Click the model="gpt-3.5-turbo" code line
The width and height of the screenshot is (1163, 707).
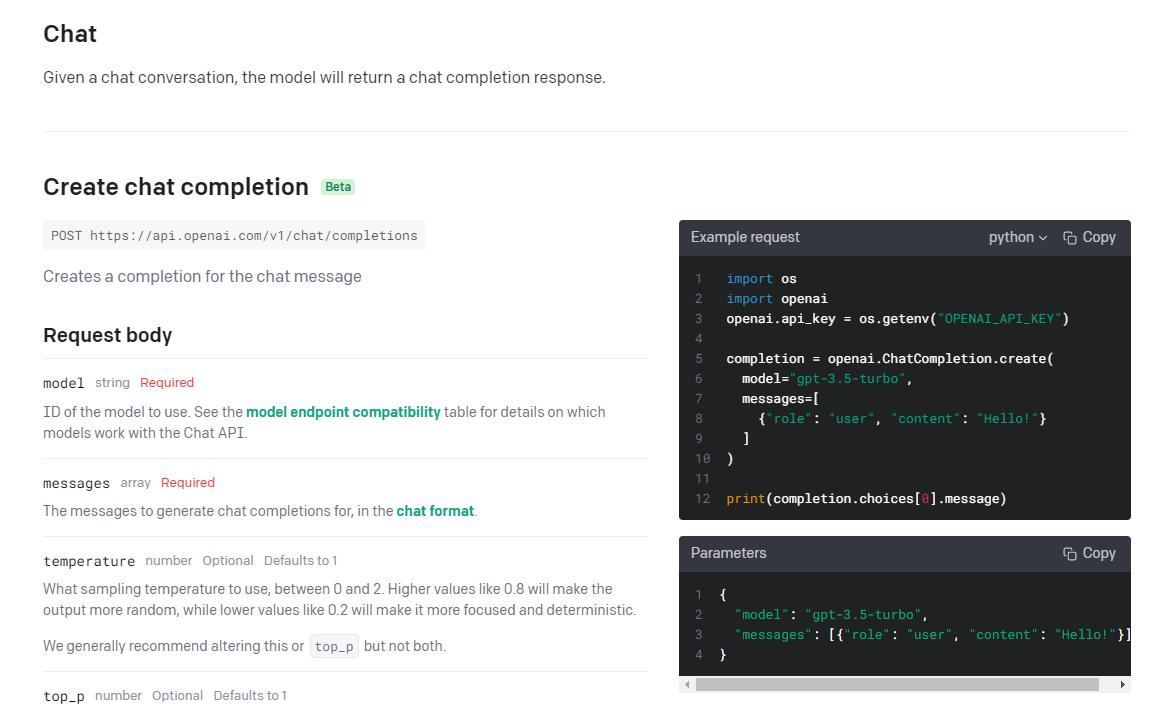827,379
